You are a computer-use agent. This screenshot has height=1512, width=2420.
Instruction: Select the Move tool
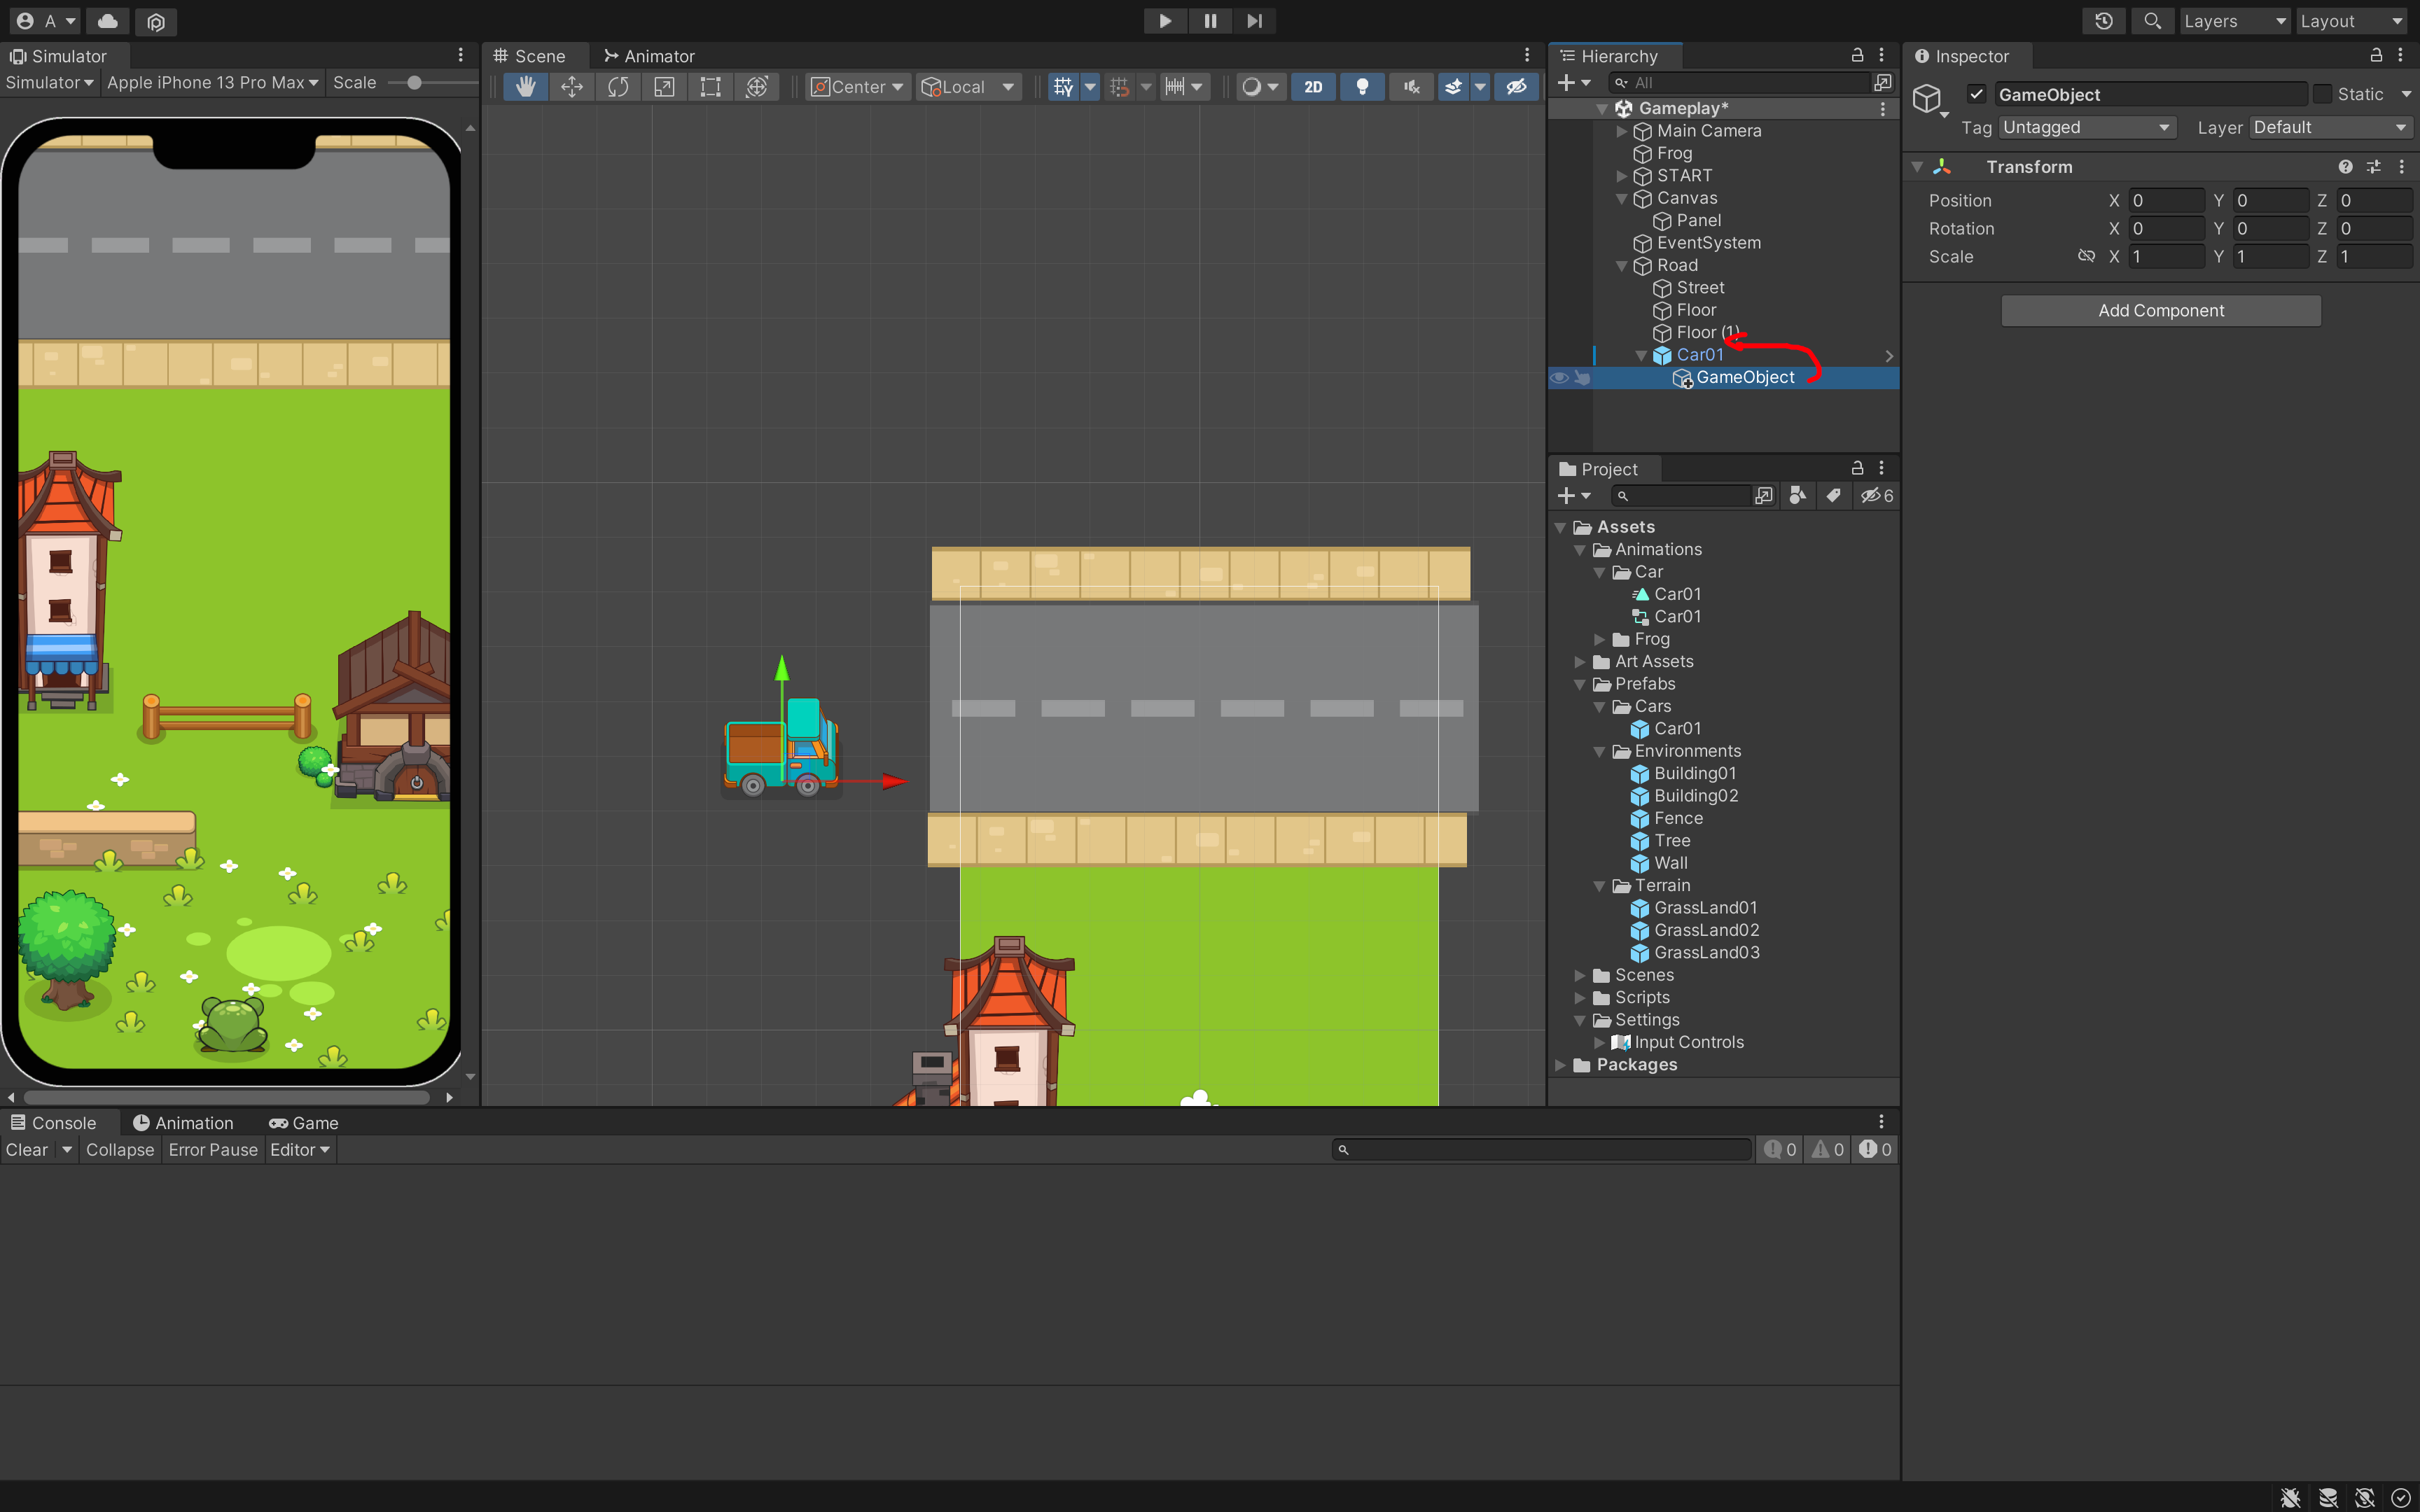[572, 87]
